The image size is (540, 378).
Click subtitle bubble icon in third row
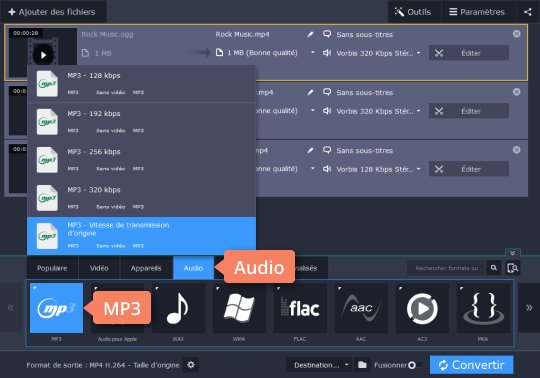pos(327,150)
